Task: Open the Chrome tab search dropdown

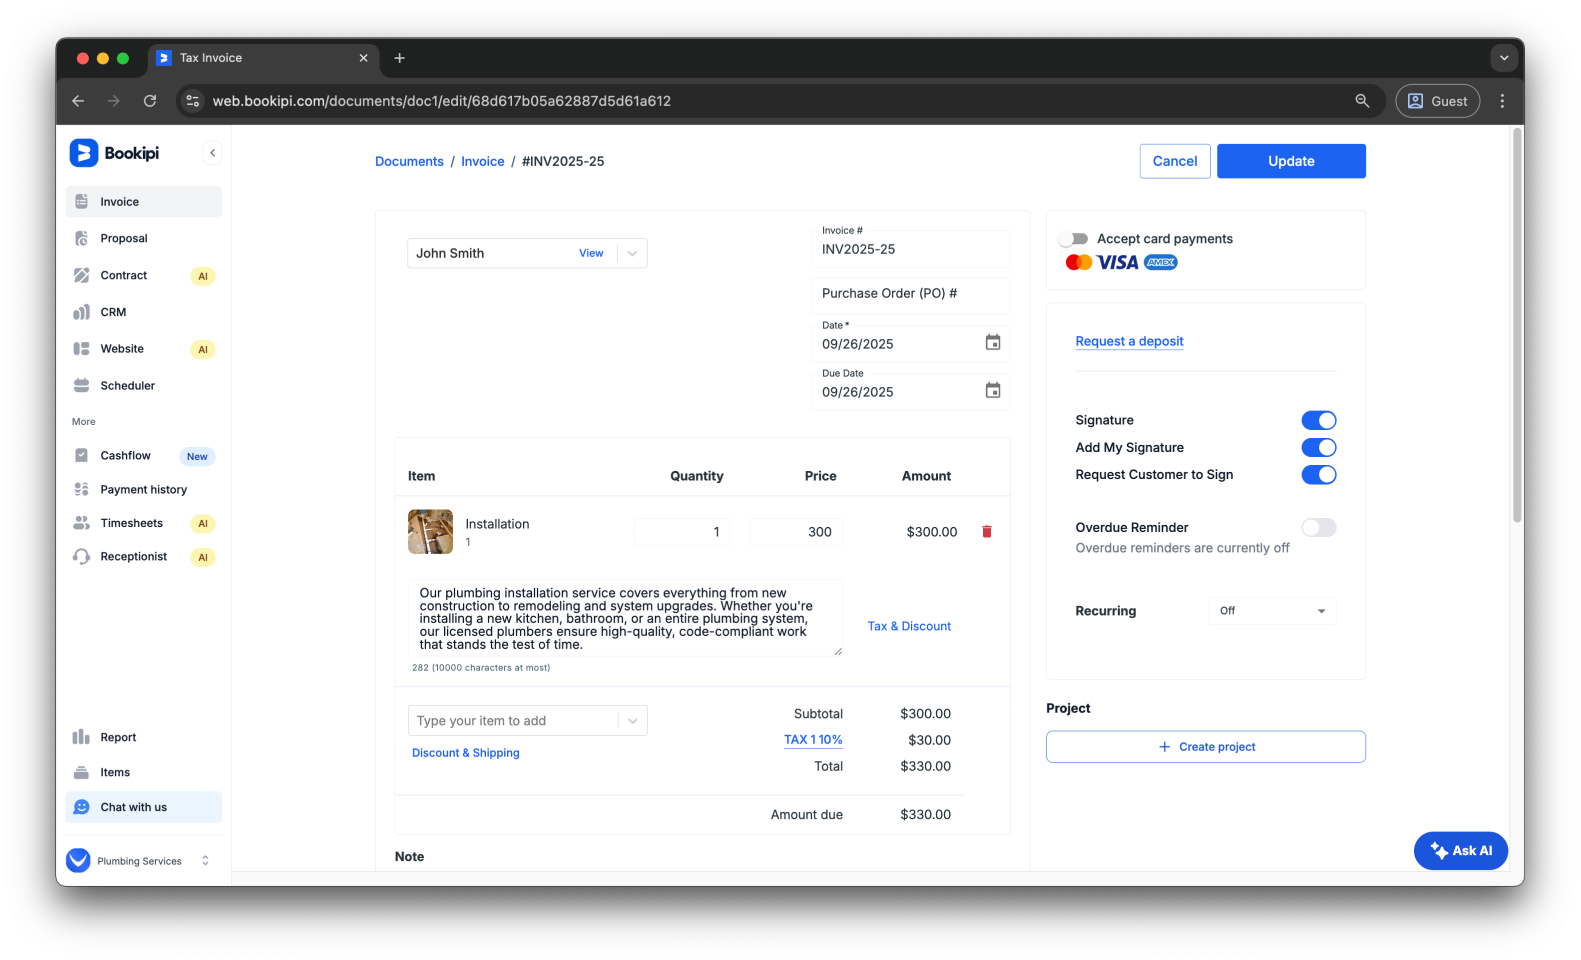Action: pos(1504,58)
